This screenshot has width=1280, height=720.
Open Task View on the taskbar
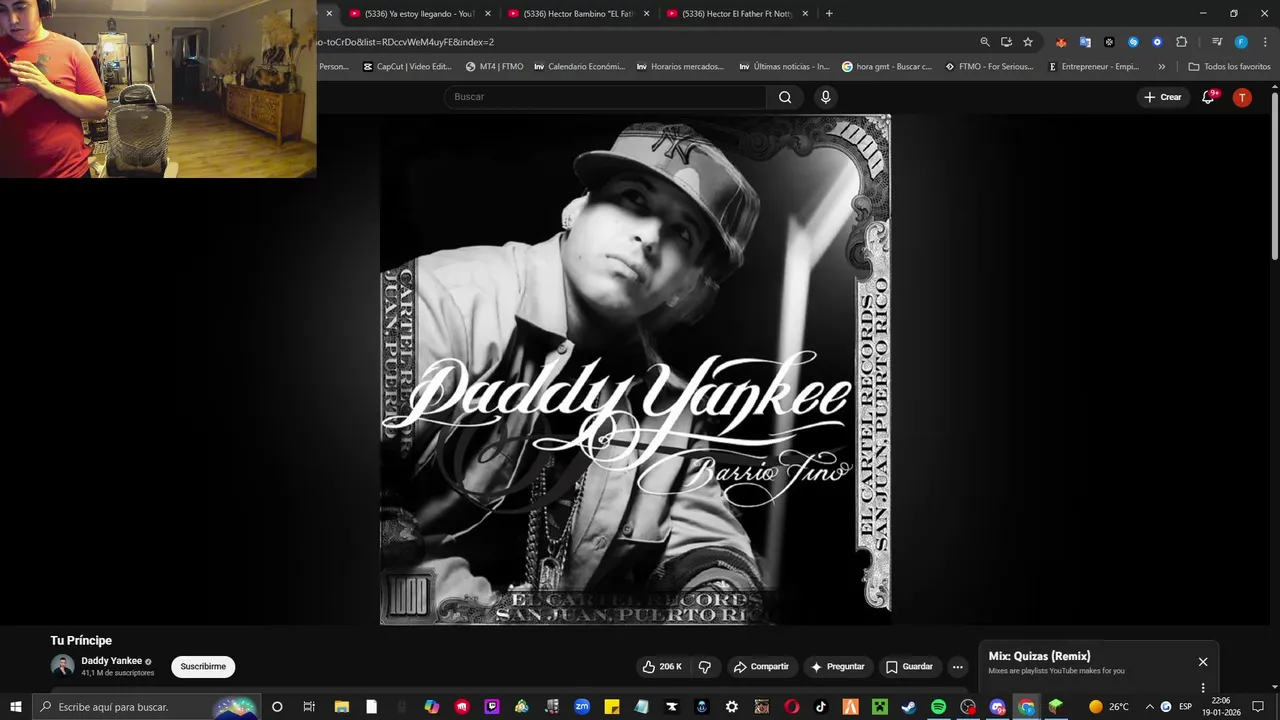[x=309, y=707]
